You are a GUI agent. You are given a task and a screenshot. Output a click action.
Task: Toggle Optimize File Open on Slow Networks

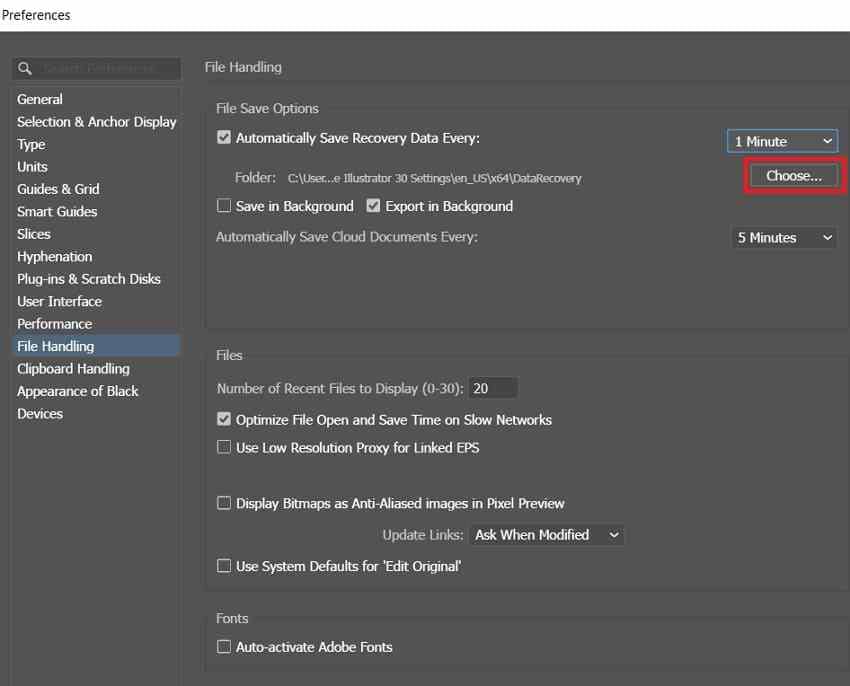coord(224,419)
